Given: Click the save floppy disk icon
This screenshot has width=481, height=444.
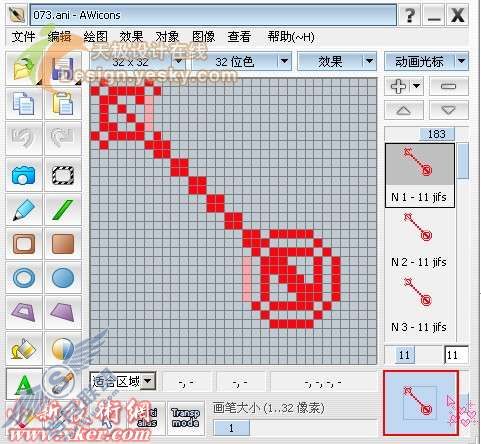Looking at the screenshot, I should click(x=63, y=69).
